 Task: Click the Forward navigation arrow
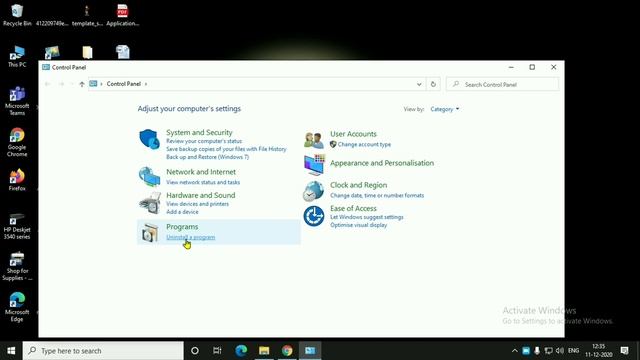[61, 84]
